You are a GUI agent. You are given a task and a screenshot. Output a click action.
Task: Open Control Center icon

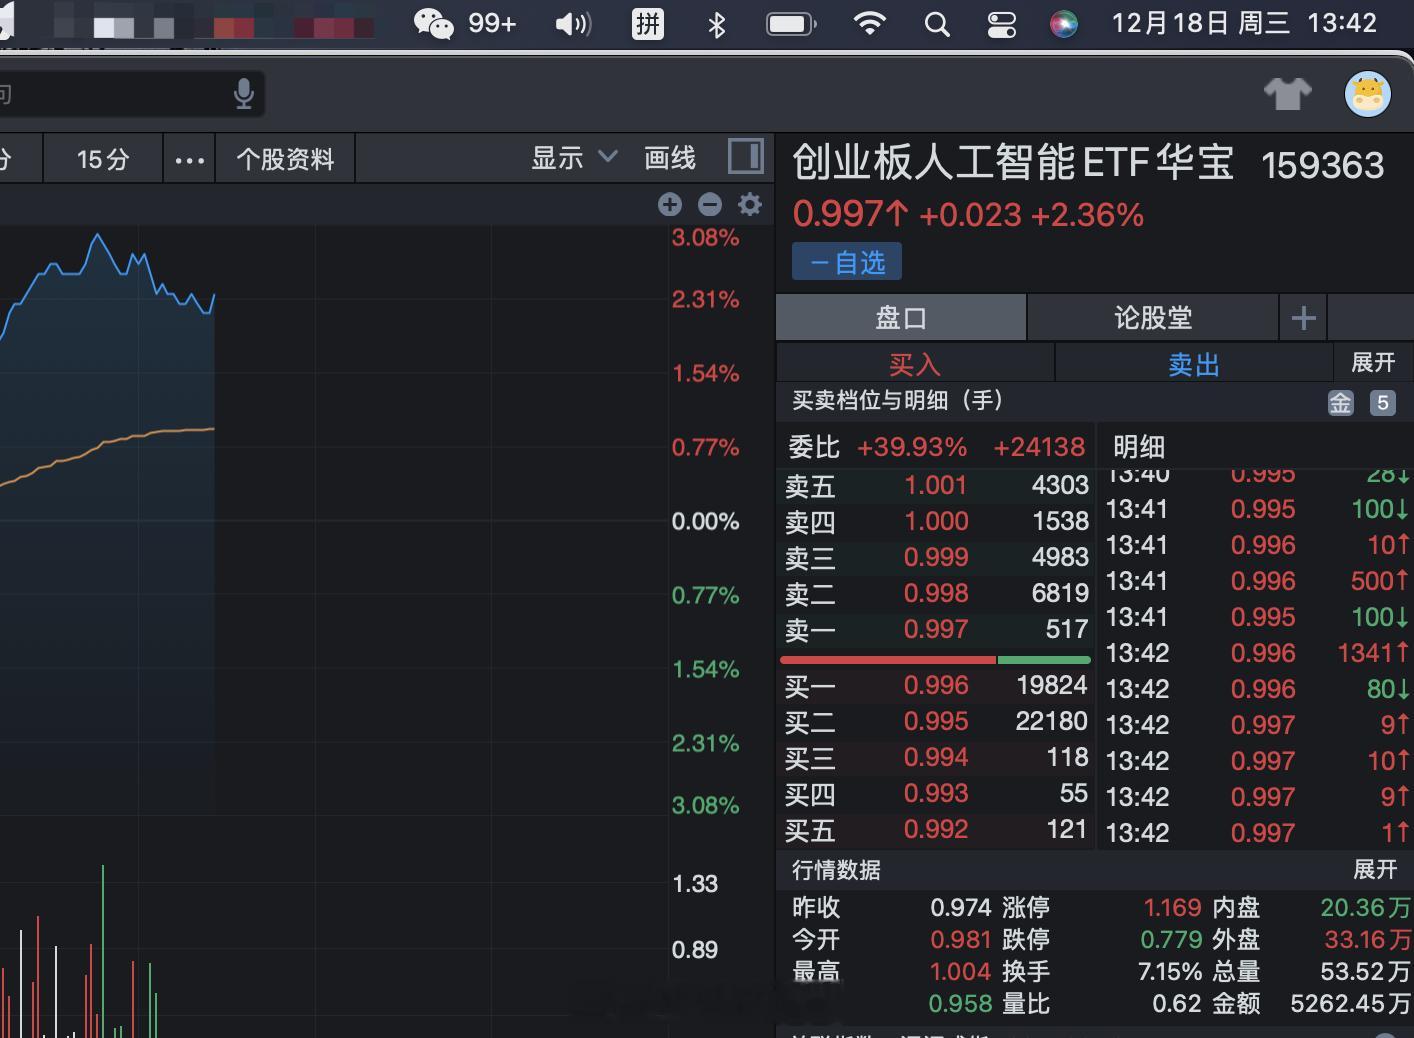coord(1001,24)
